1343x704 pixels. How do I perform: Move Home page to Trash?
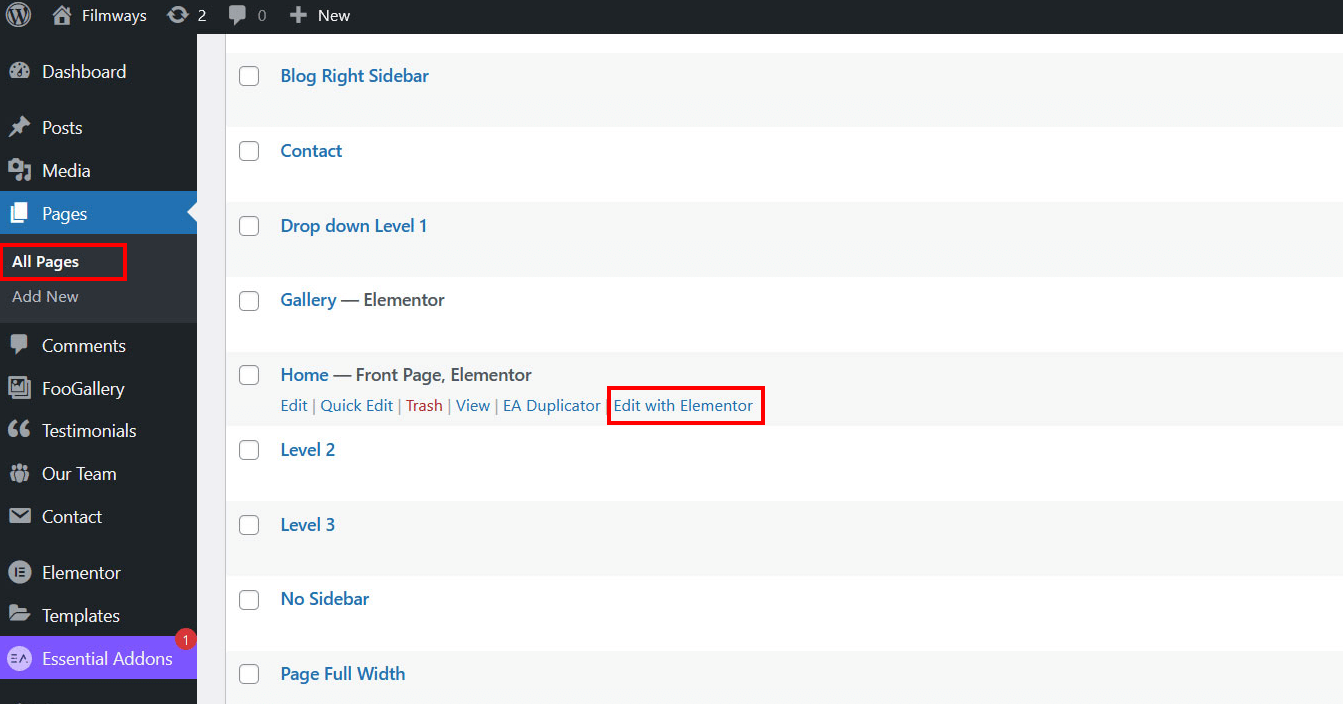coord(424,406)
